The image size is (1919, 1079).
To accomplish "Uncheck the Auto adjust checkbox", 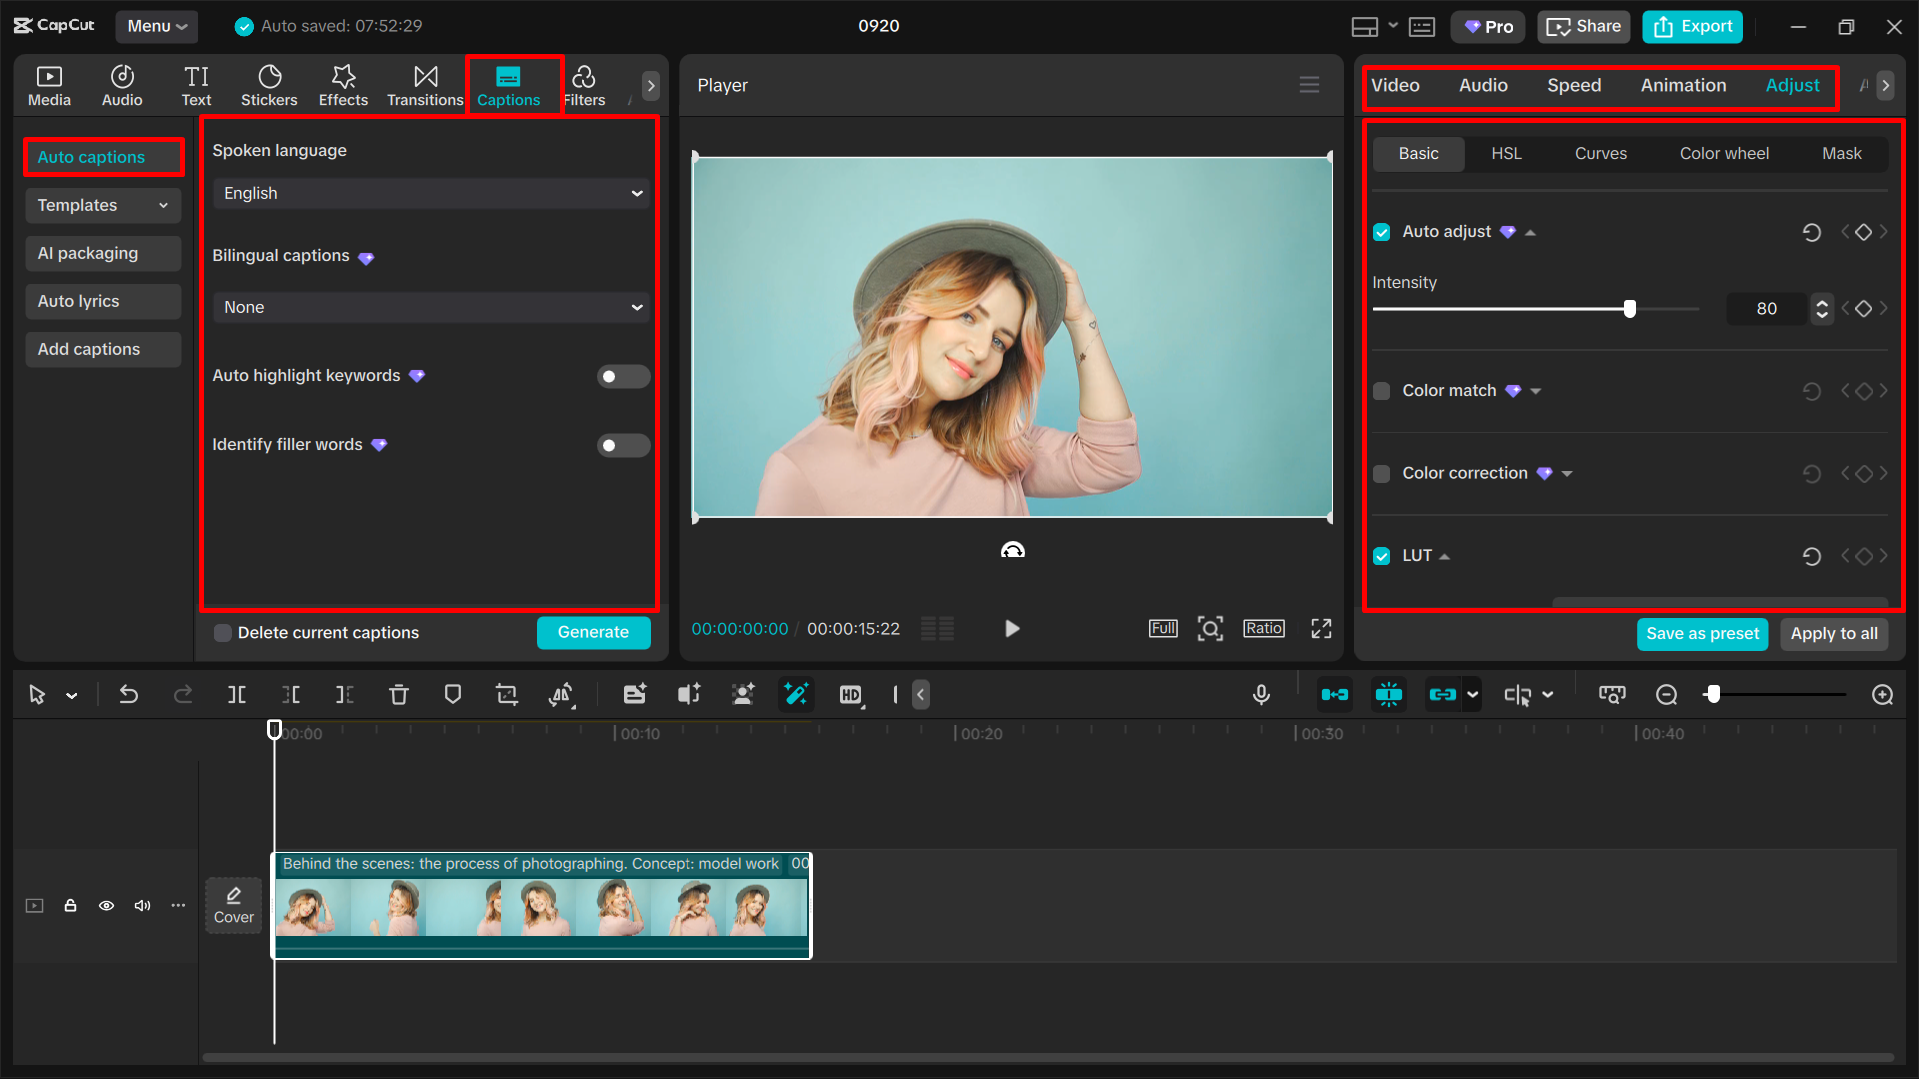I will 1381,231.
